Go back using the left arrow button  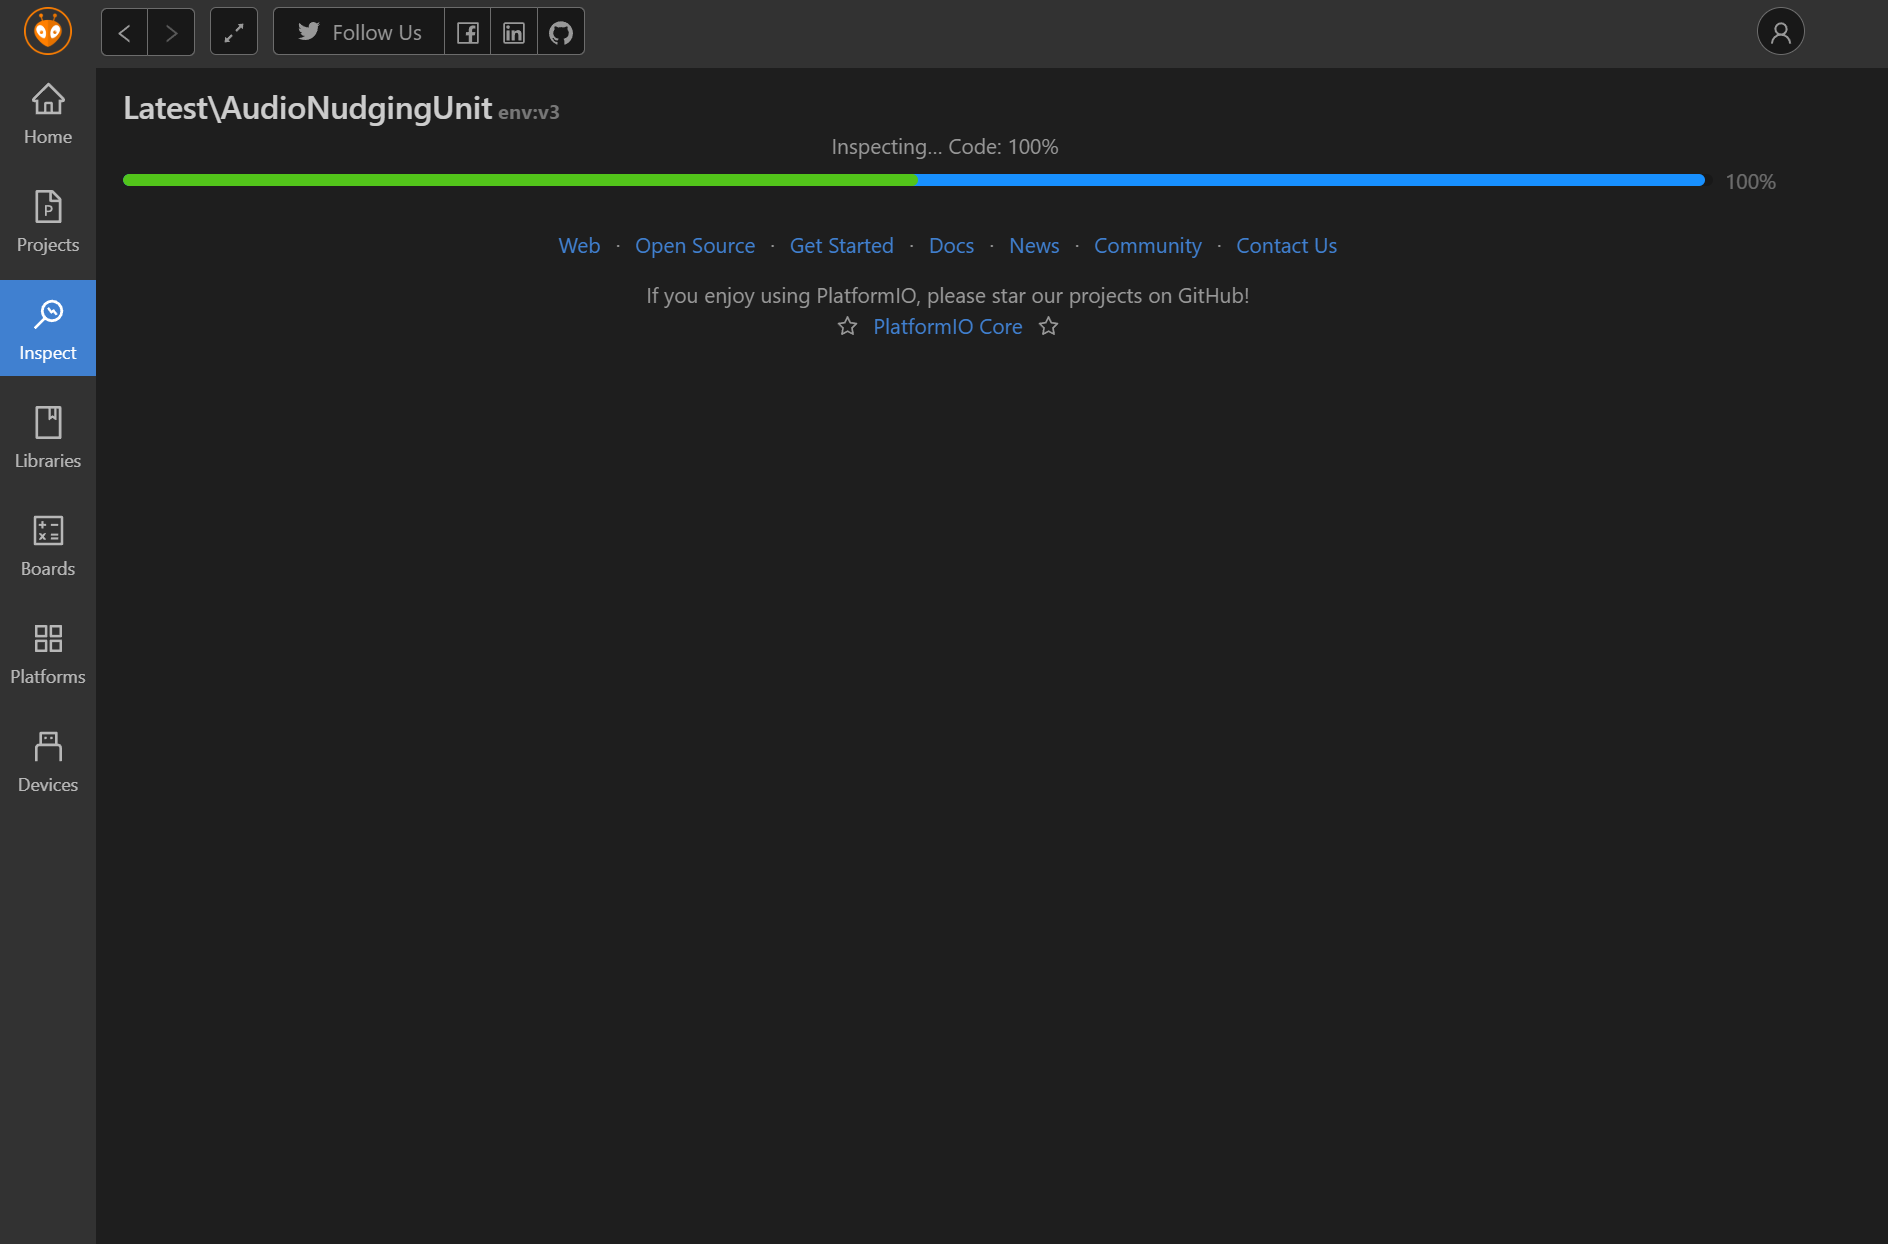(x=125, y=32)
